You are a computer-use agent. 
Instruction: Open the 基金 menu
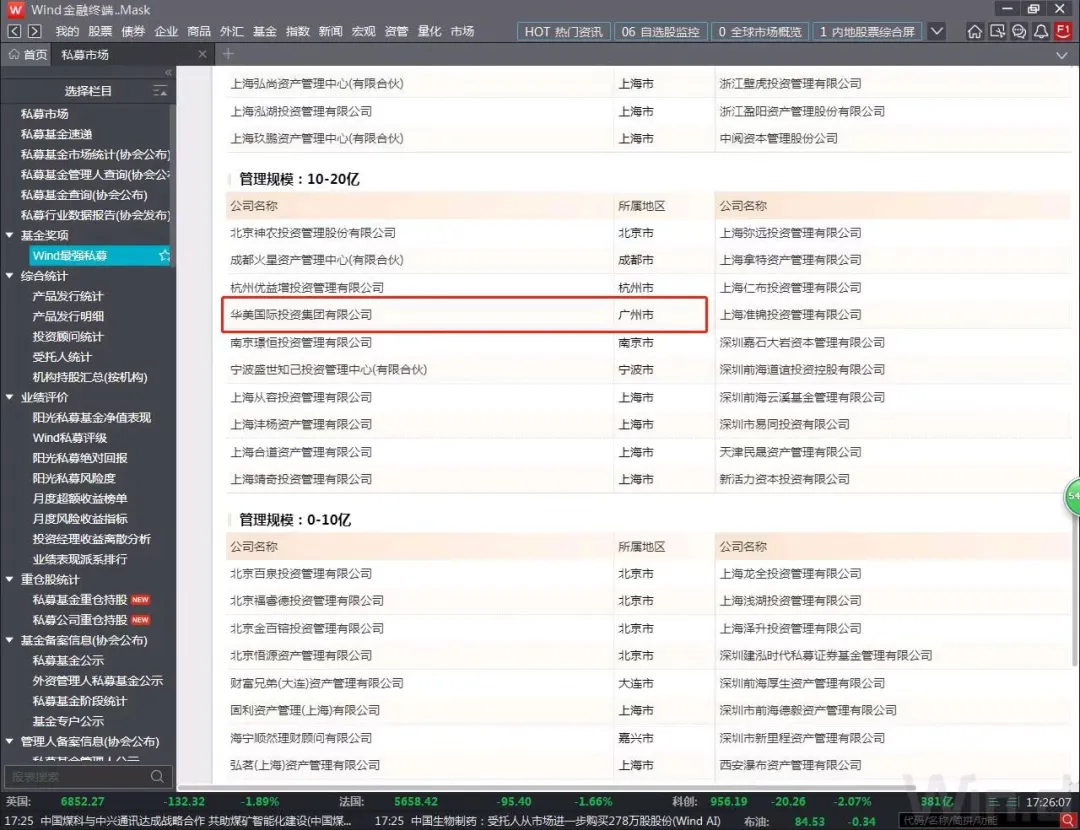(265, 32)
